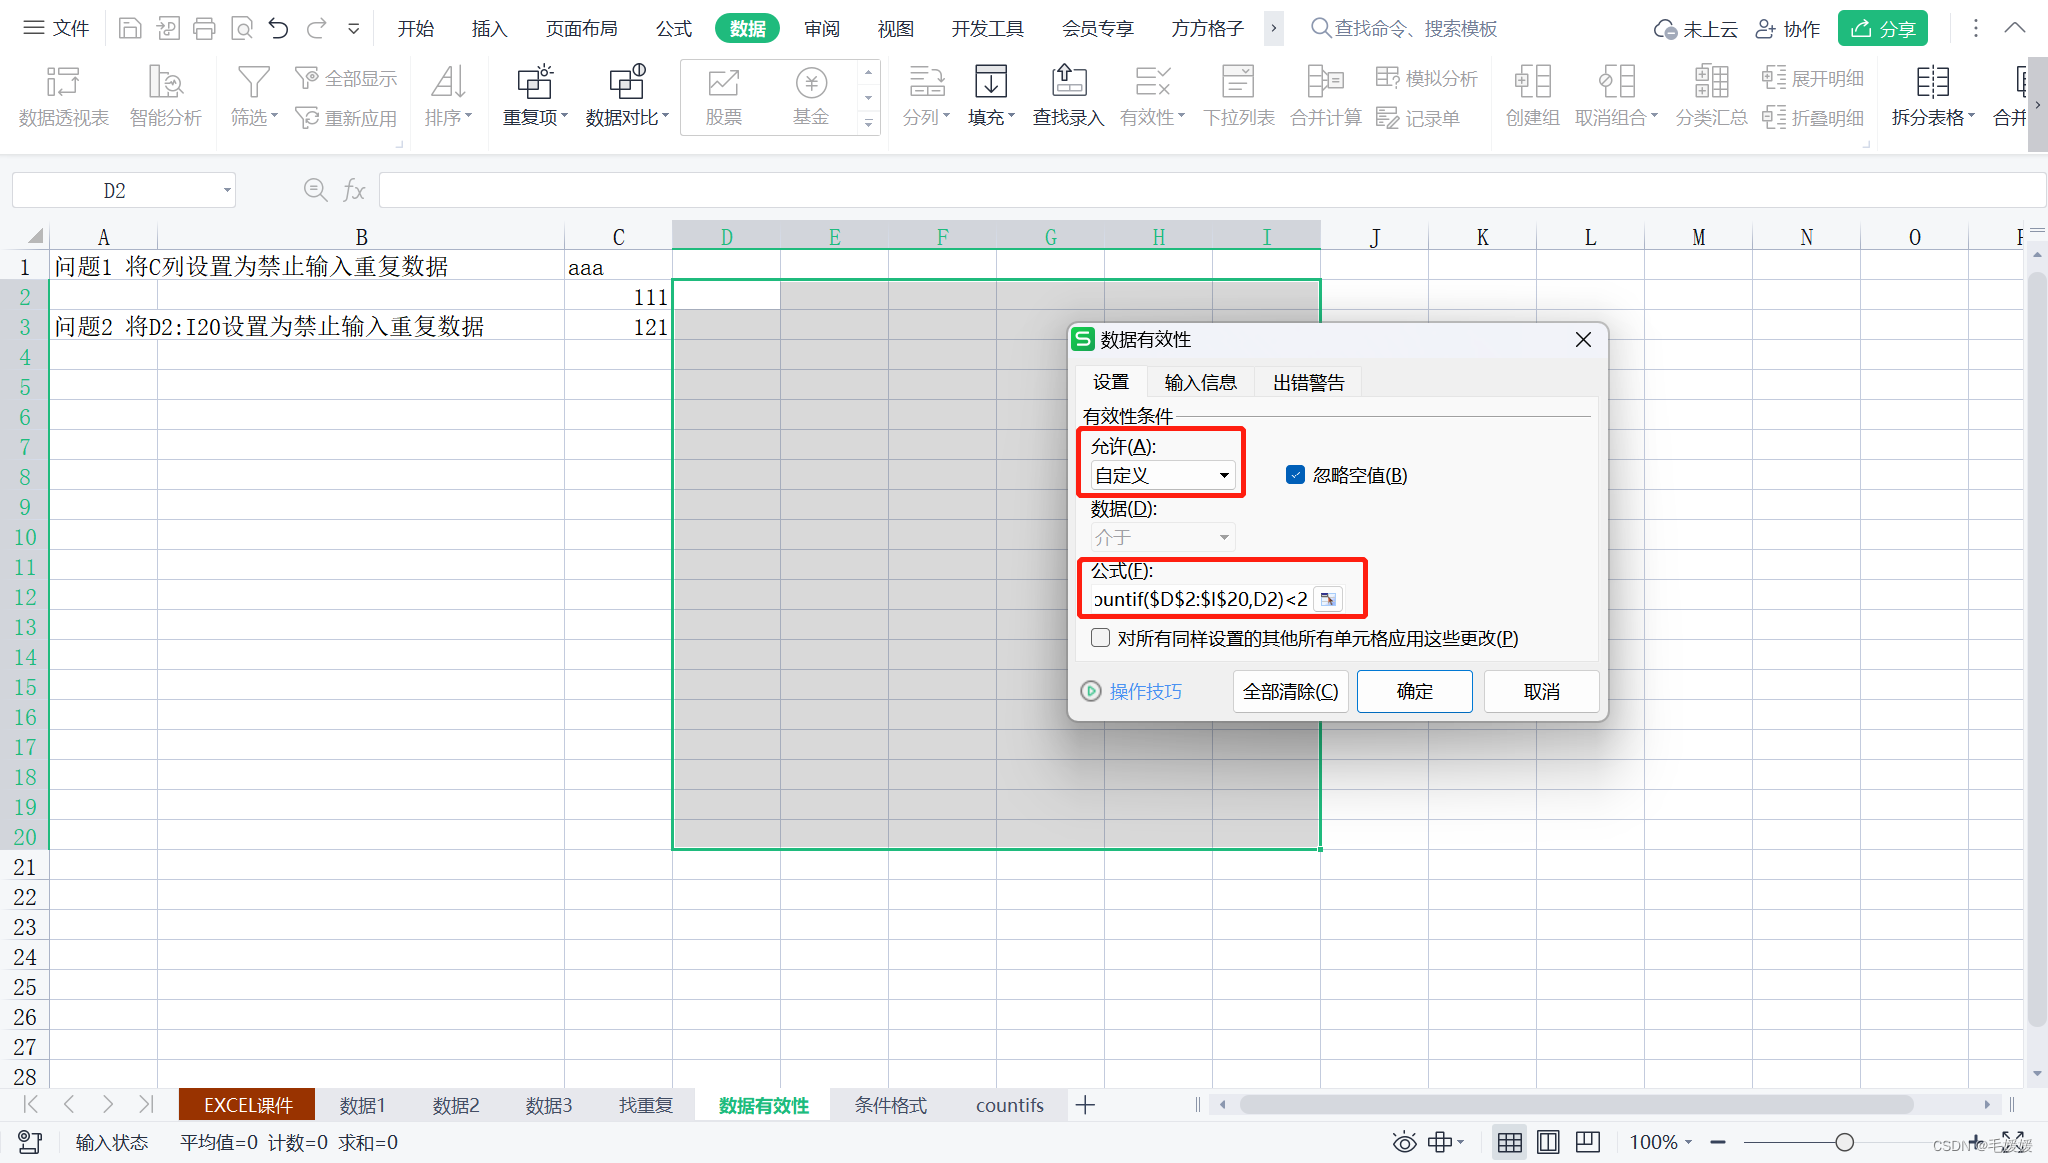Viewport: 2048px width, 1163px height.
Task: Expand the quick access toolbar customize arrow
Action: point(354,28)
